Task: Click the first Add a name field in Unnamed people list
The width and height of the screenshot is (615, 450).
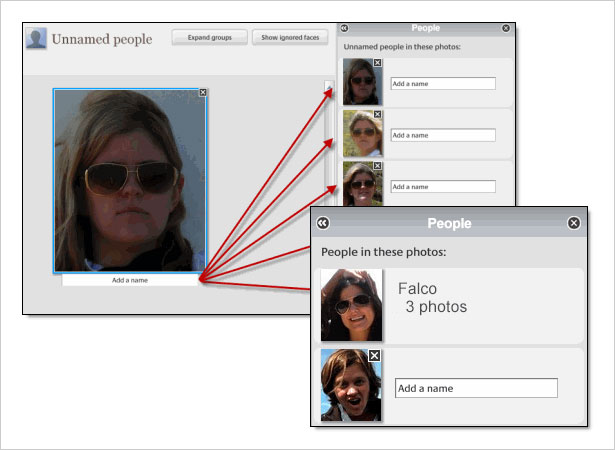Action: (x=443, y=84)
